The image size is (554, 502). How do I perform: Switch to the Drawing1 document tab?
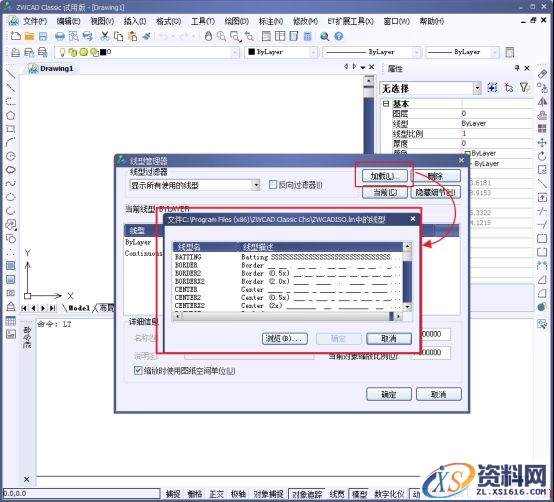pyautogui.click(x=52, y=69)
